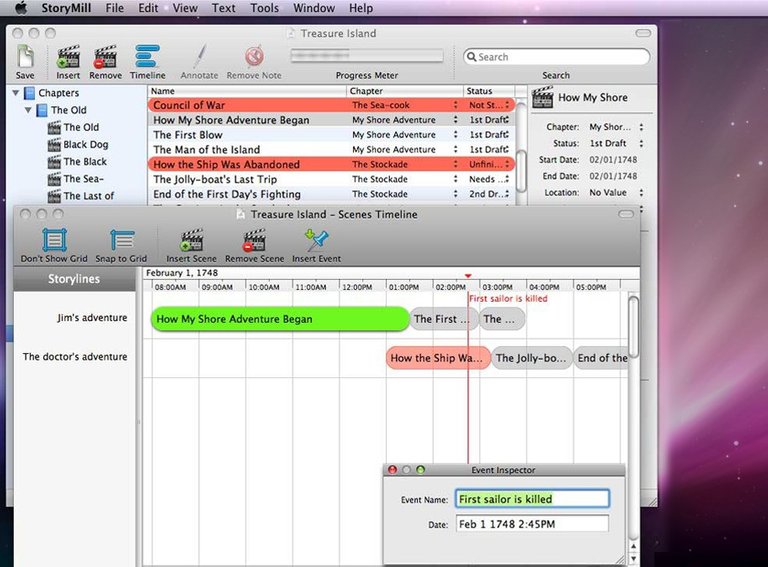
Task: Select the Chapters folder icon in sidebar
Action: pos(29,93)
